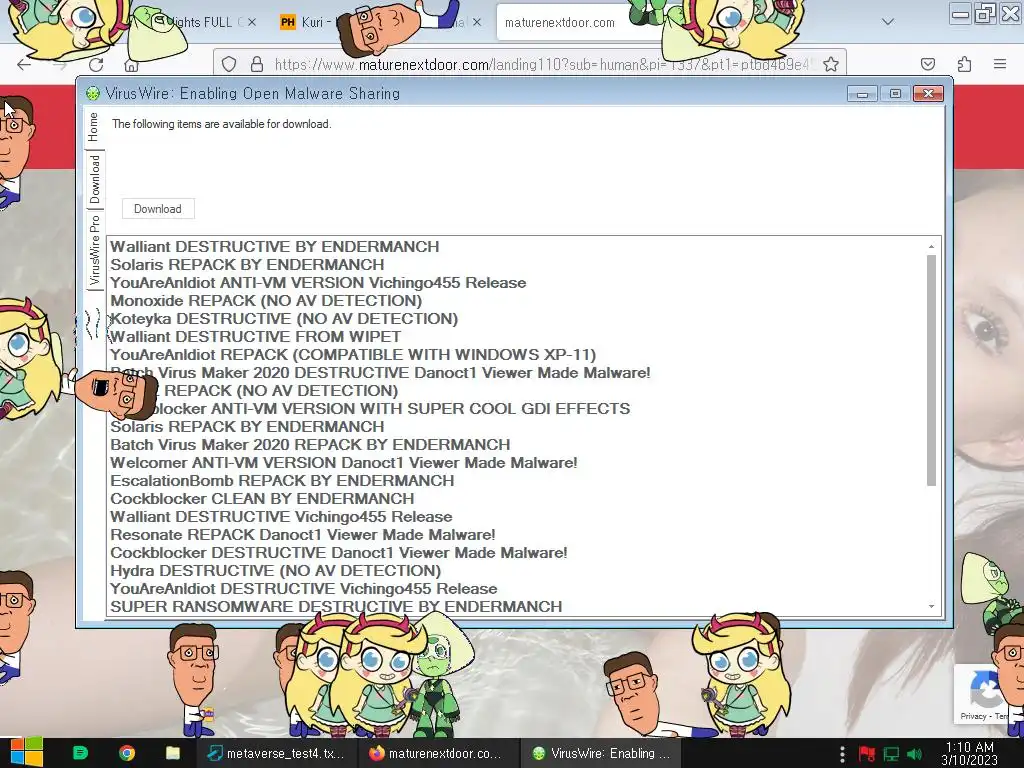Open Firefox extensions puzzle icon

pyautogui.click(x=964, y=64)
